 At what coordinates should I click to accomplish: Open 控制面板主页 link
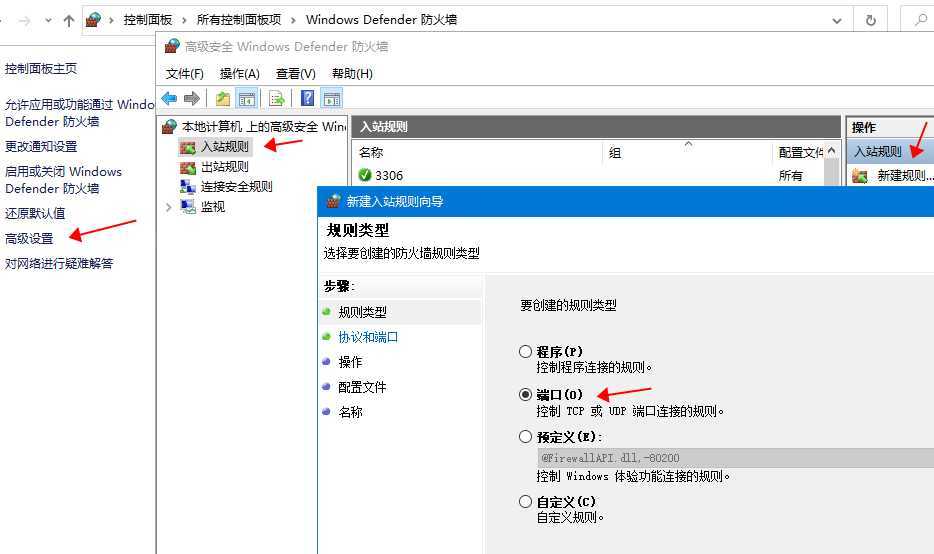[41, 69]
